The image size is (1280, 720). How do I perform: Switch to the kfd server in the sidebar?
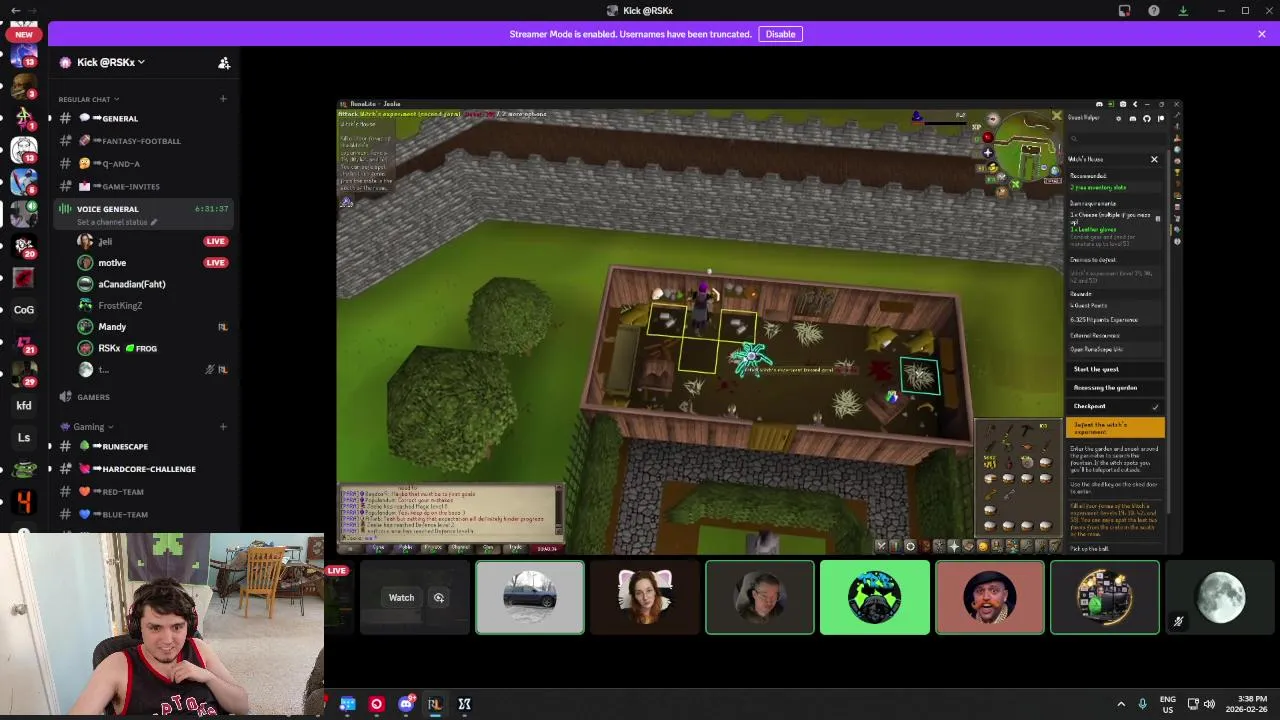[24, 406]
